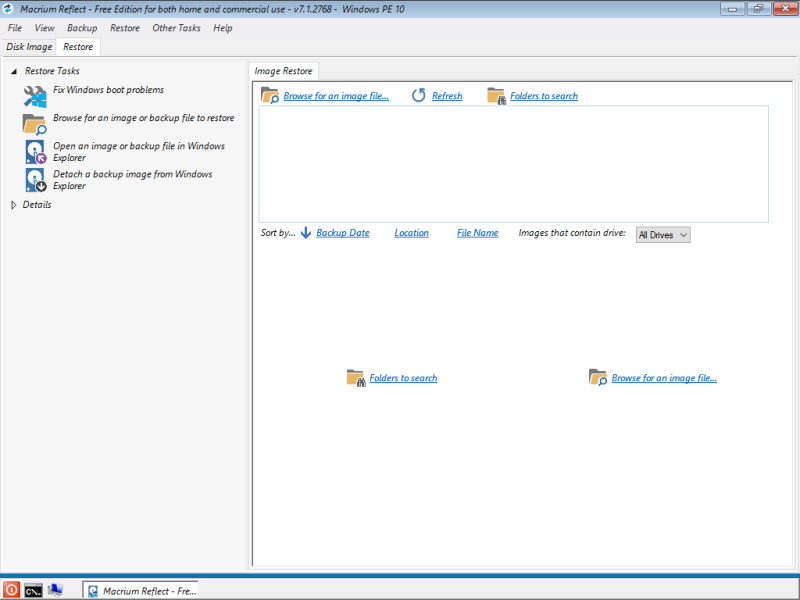Sort images by Backup Date
Screen dimensions: 800x600
[343, 233]
